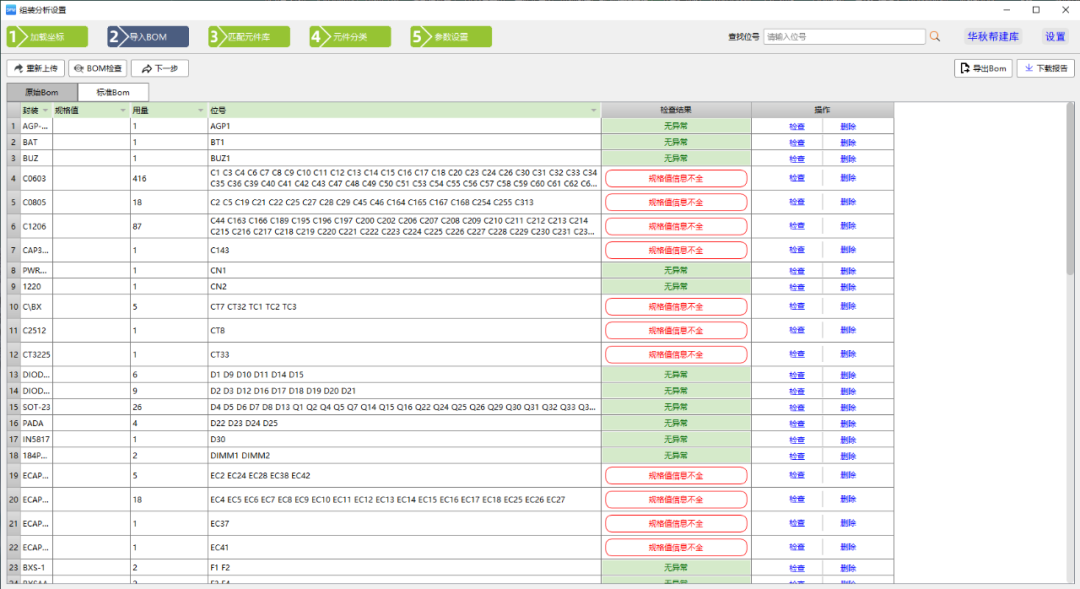This screenshot has width=1080, height=589.
Task: Run the BOM检查 button
Action: [x=98, y=68]
